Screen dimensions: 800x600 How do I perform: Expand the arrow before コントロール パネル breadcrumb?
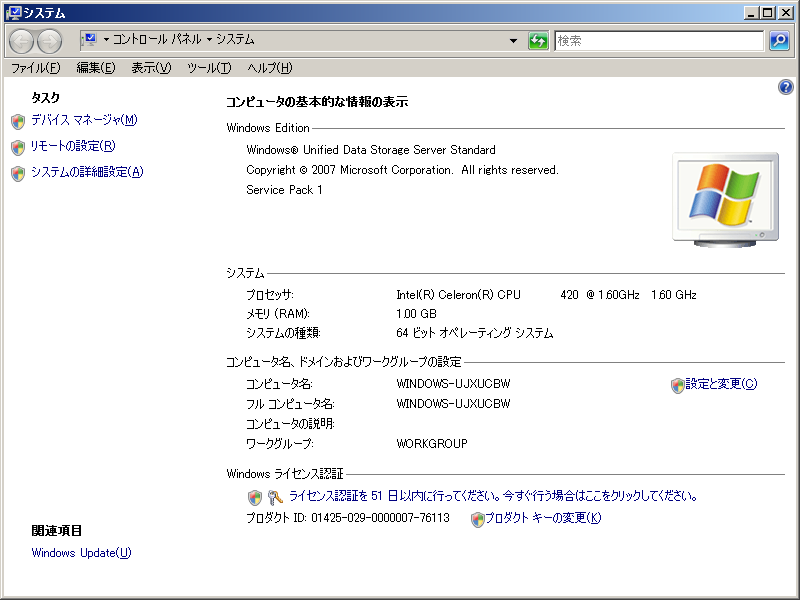point(106,39)
